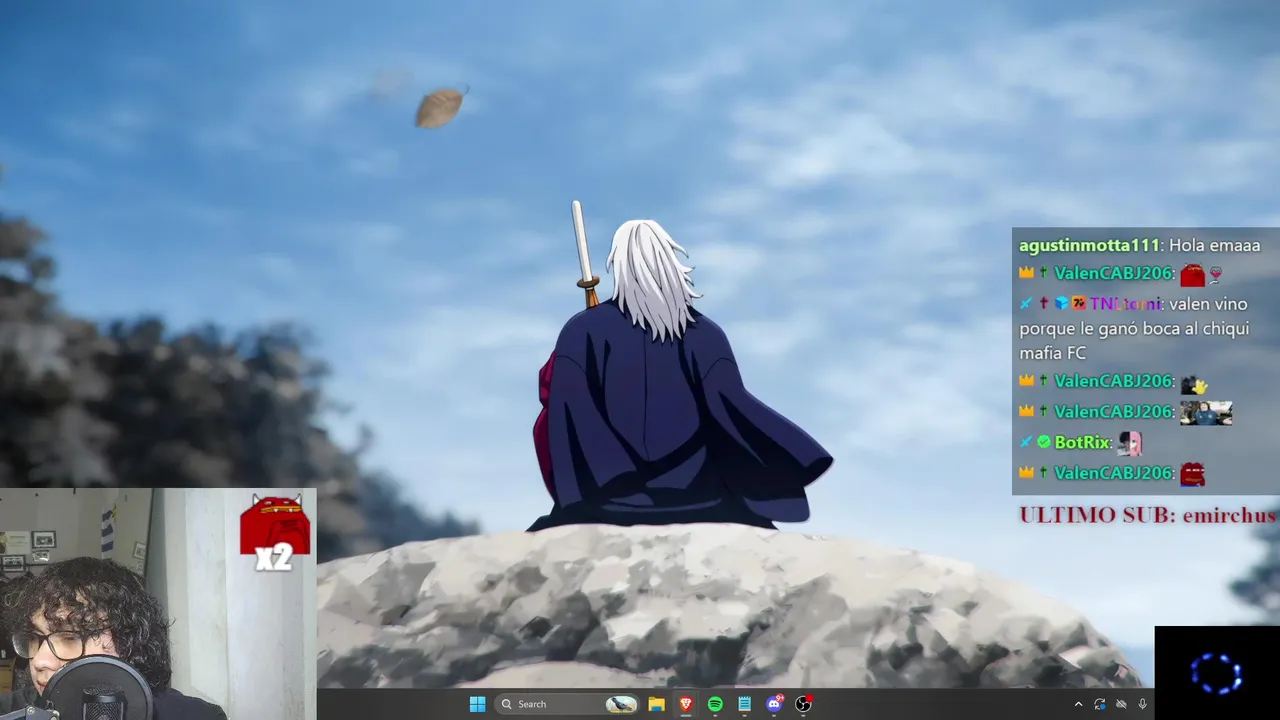Click the chat message 'Hola emaaa'
1280x720 pixels.
1214,245
